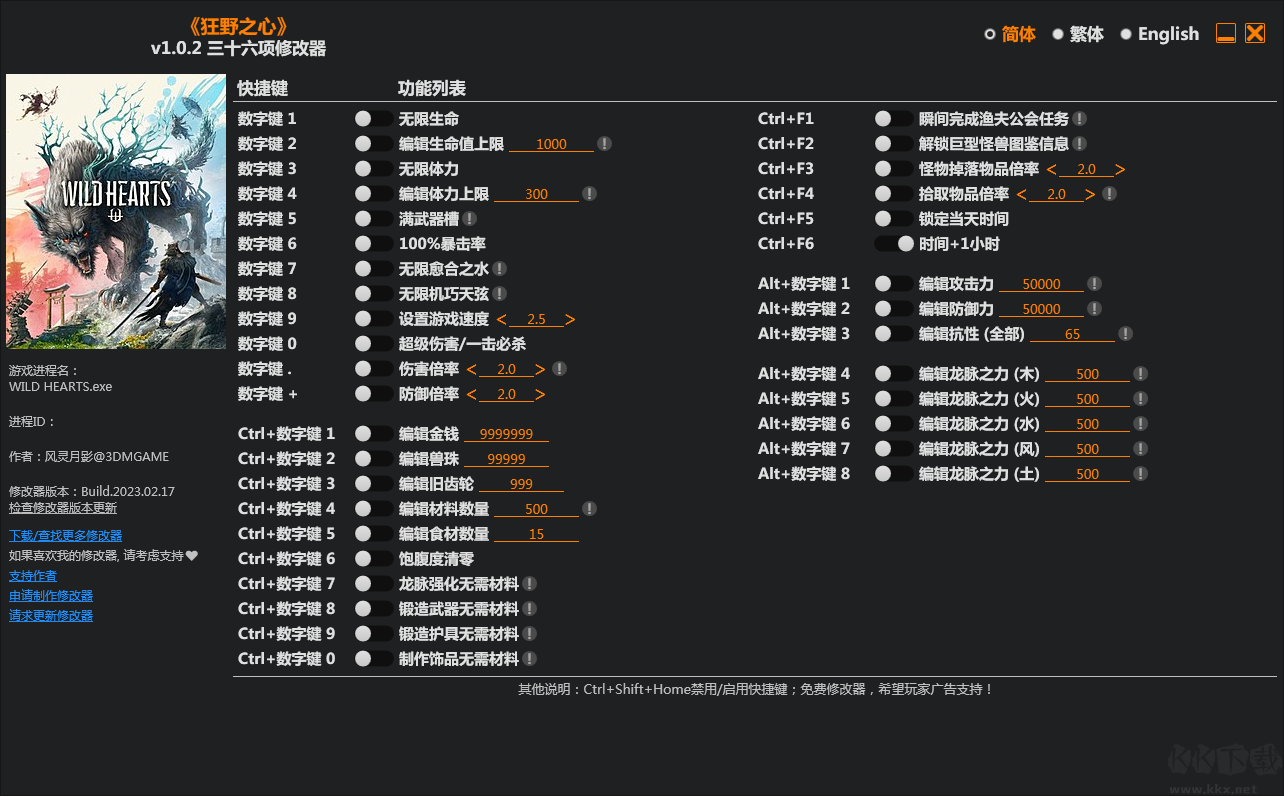Click info icon next to 制作饰品无需材料

click(529, 659)
